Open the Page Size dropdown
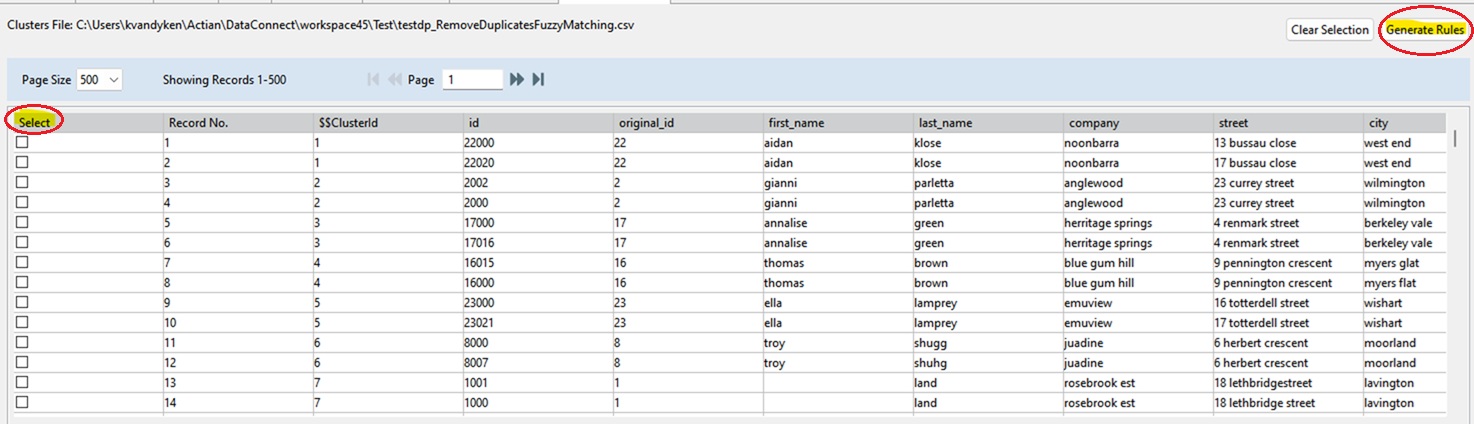 click(x=99, y=80)
